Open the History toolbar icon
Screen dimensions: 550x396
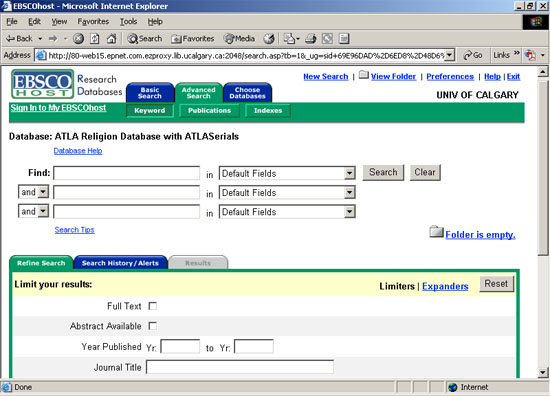[x=269, y=39]
